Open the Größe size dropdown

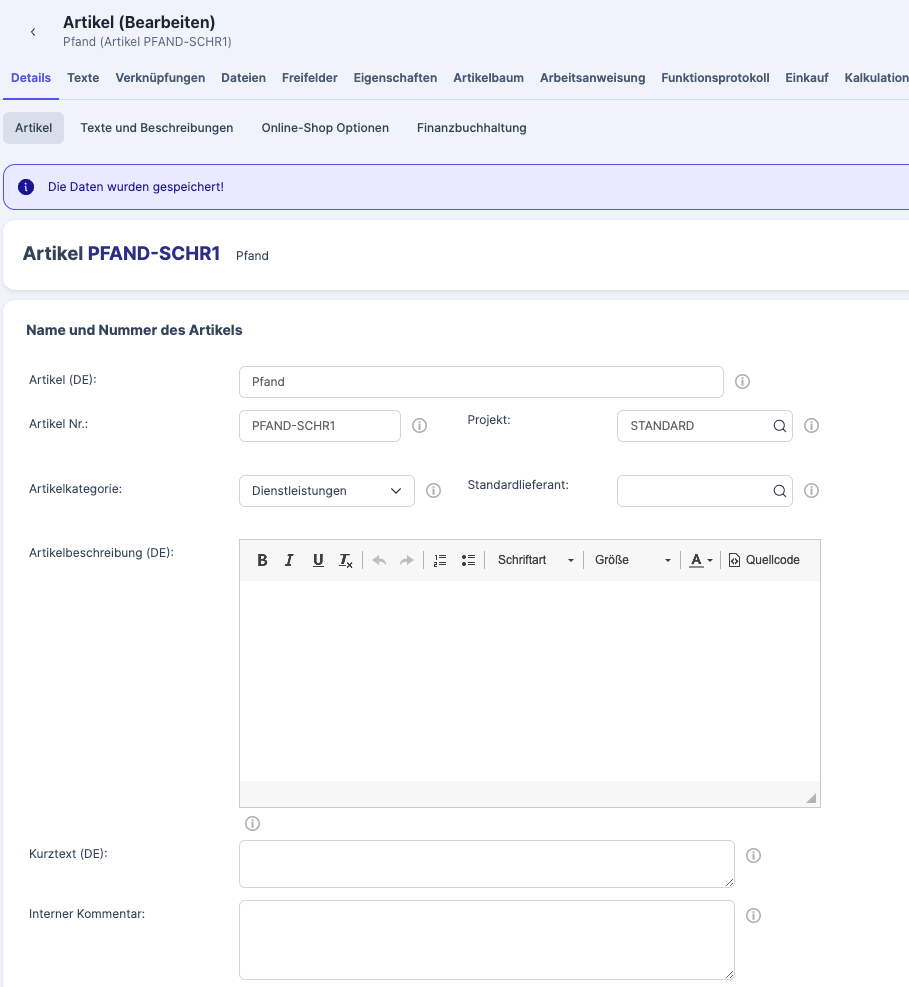tap(632, 560)
